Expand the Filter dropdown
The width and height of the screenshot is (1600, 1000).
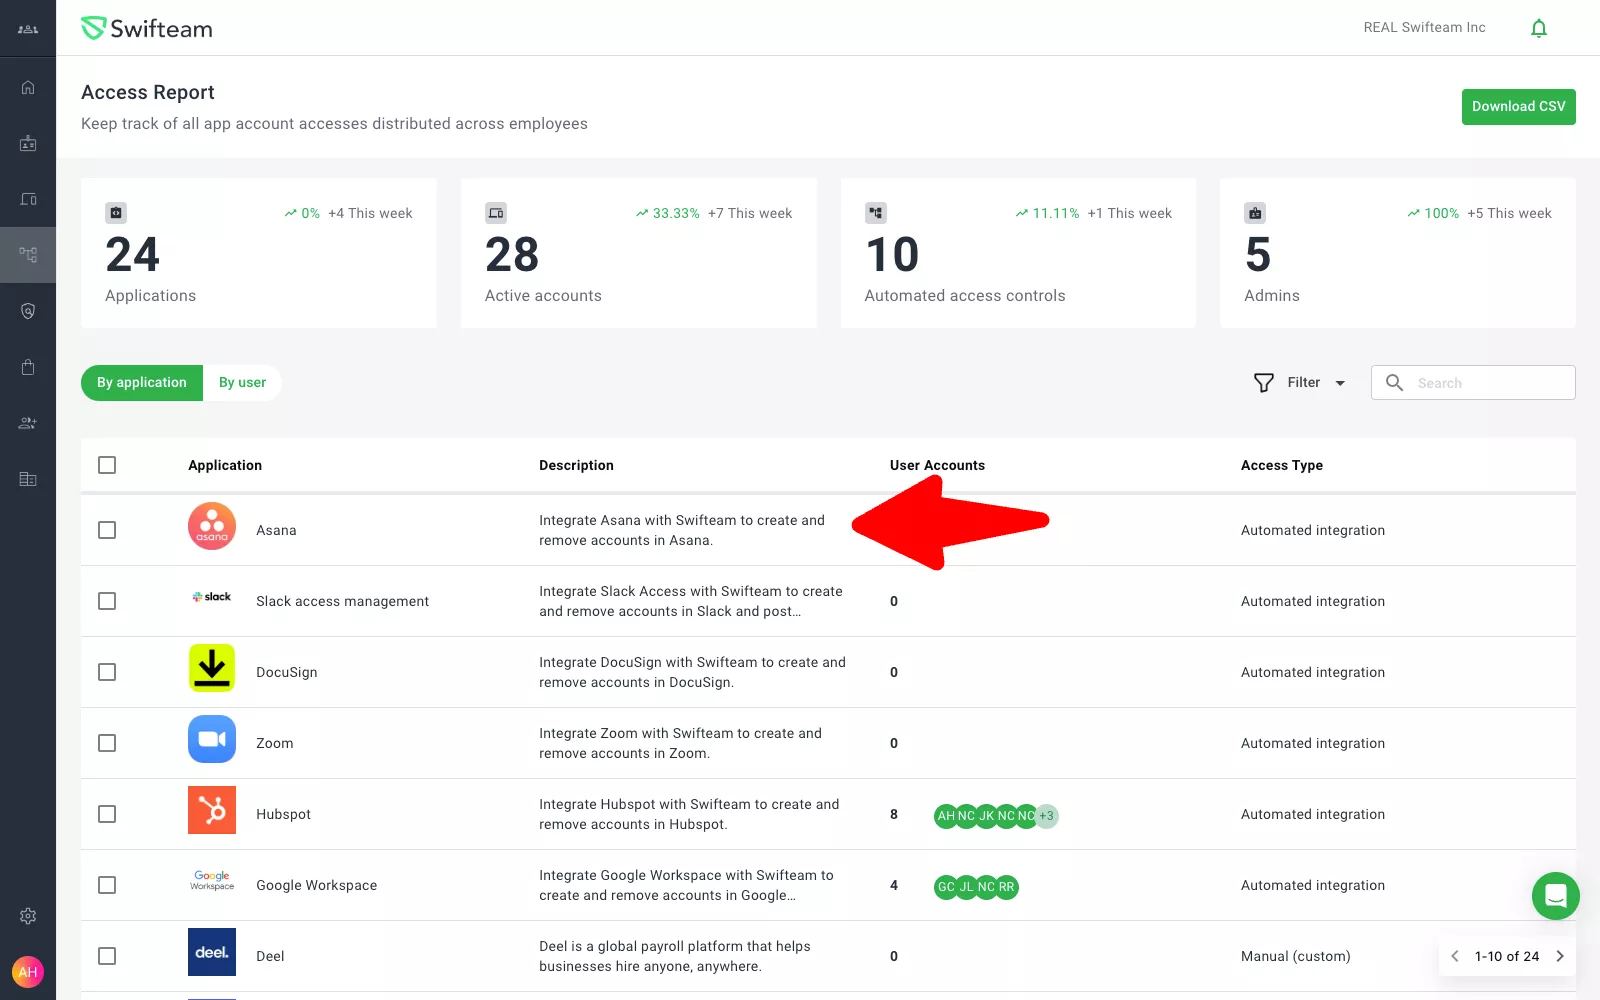(1300, 383)
